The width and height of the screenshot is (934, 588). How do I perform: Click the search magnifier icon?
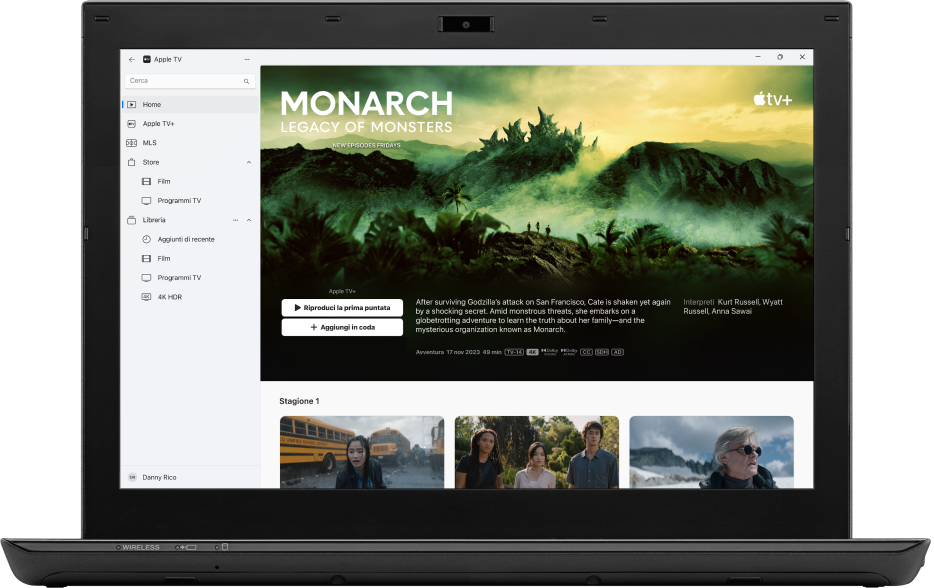[246, 81]
